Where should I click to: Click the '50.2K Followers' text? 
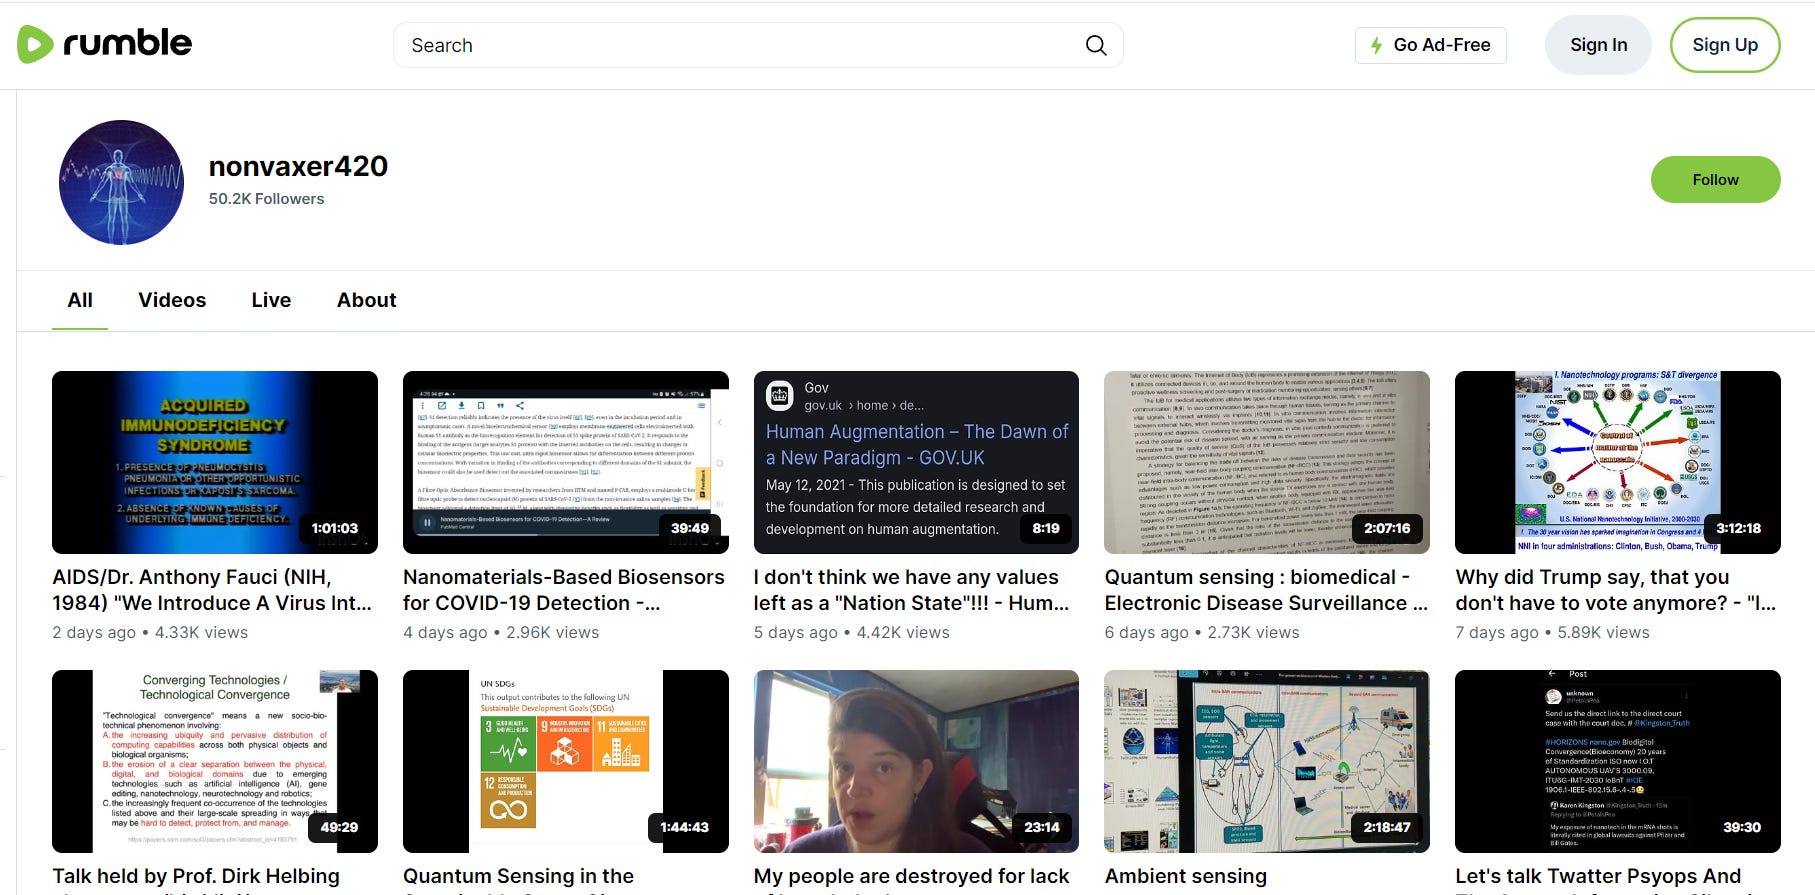(x=266, y=199)
